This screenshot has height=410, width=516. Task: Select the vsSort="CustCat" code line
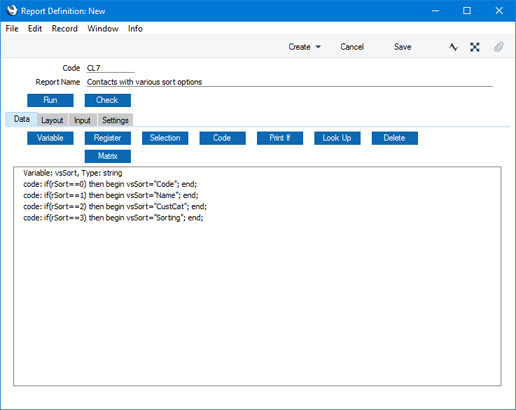click(115, 207)
